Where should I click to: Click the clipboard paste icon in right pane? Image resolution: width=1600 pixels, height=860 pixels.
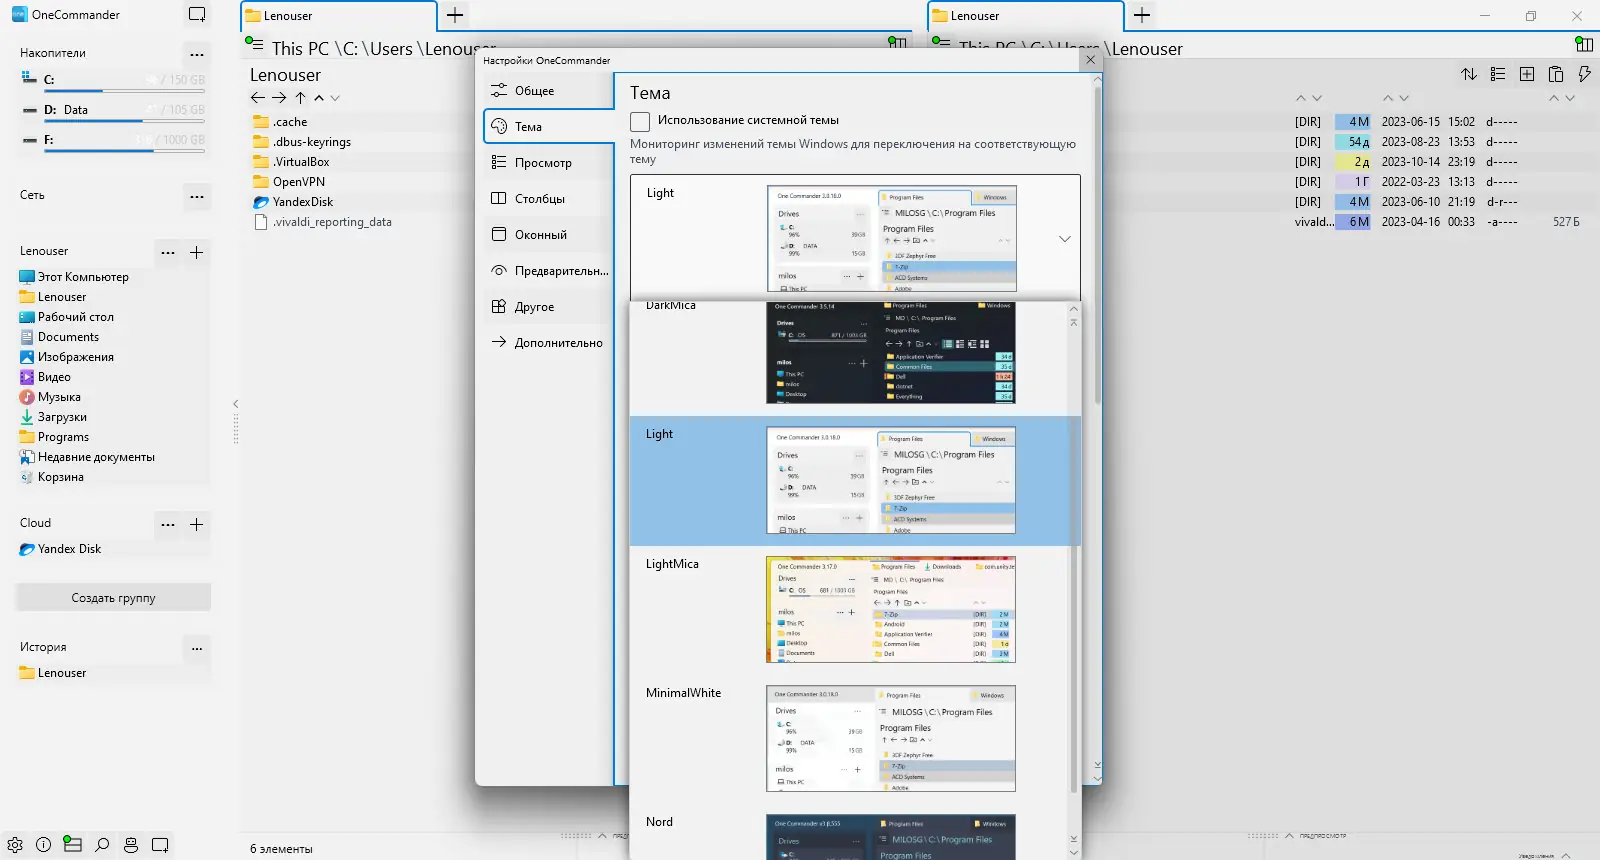point(1556,74)
